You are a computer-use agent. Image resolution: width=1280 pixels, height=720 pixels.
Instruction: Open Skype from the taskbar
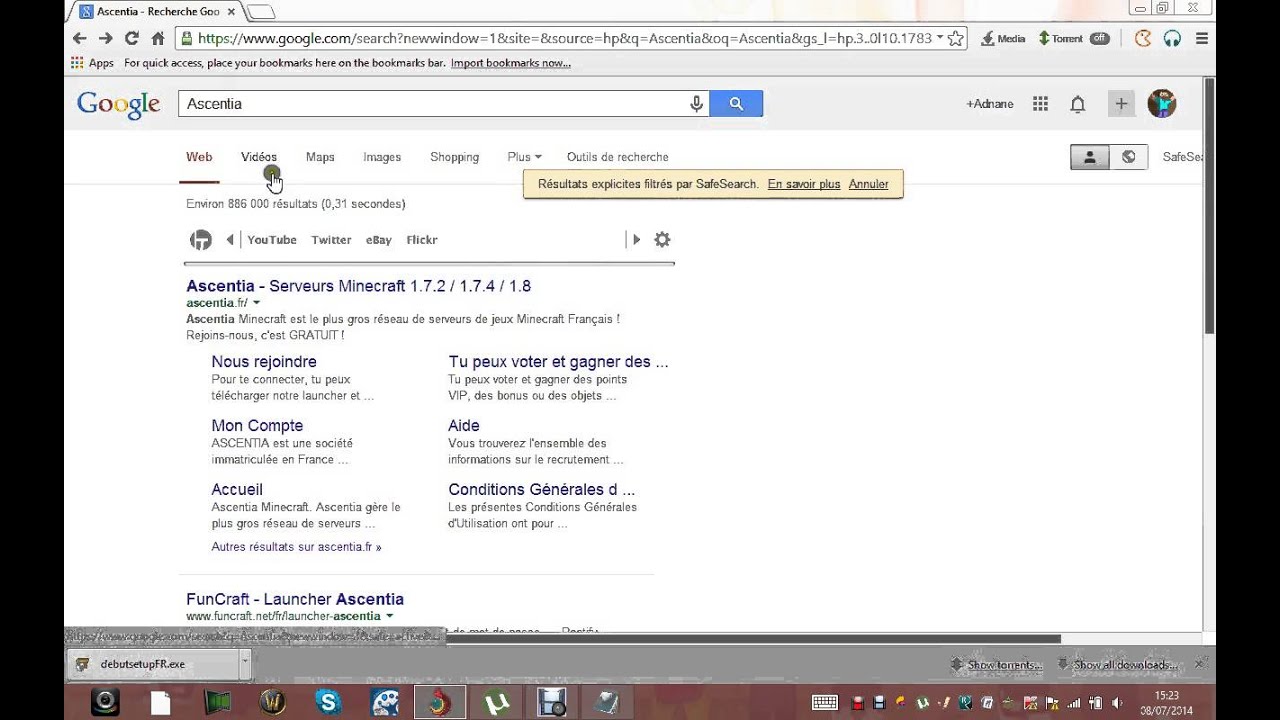point(328,703)
